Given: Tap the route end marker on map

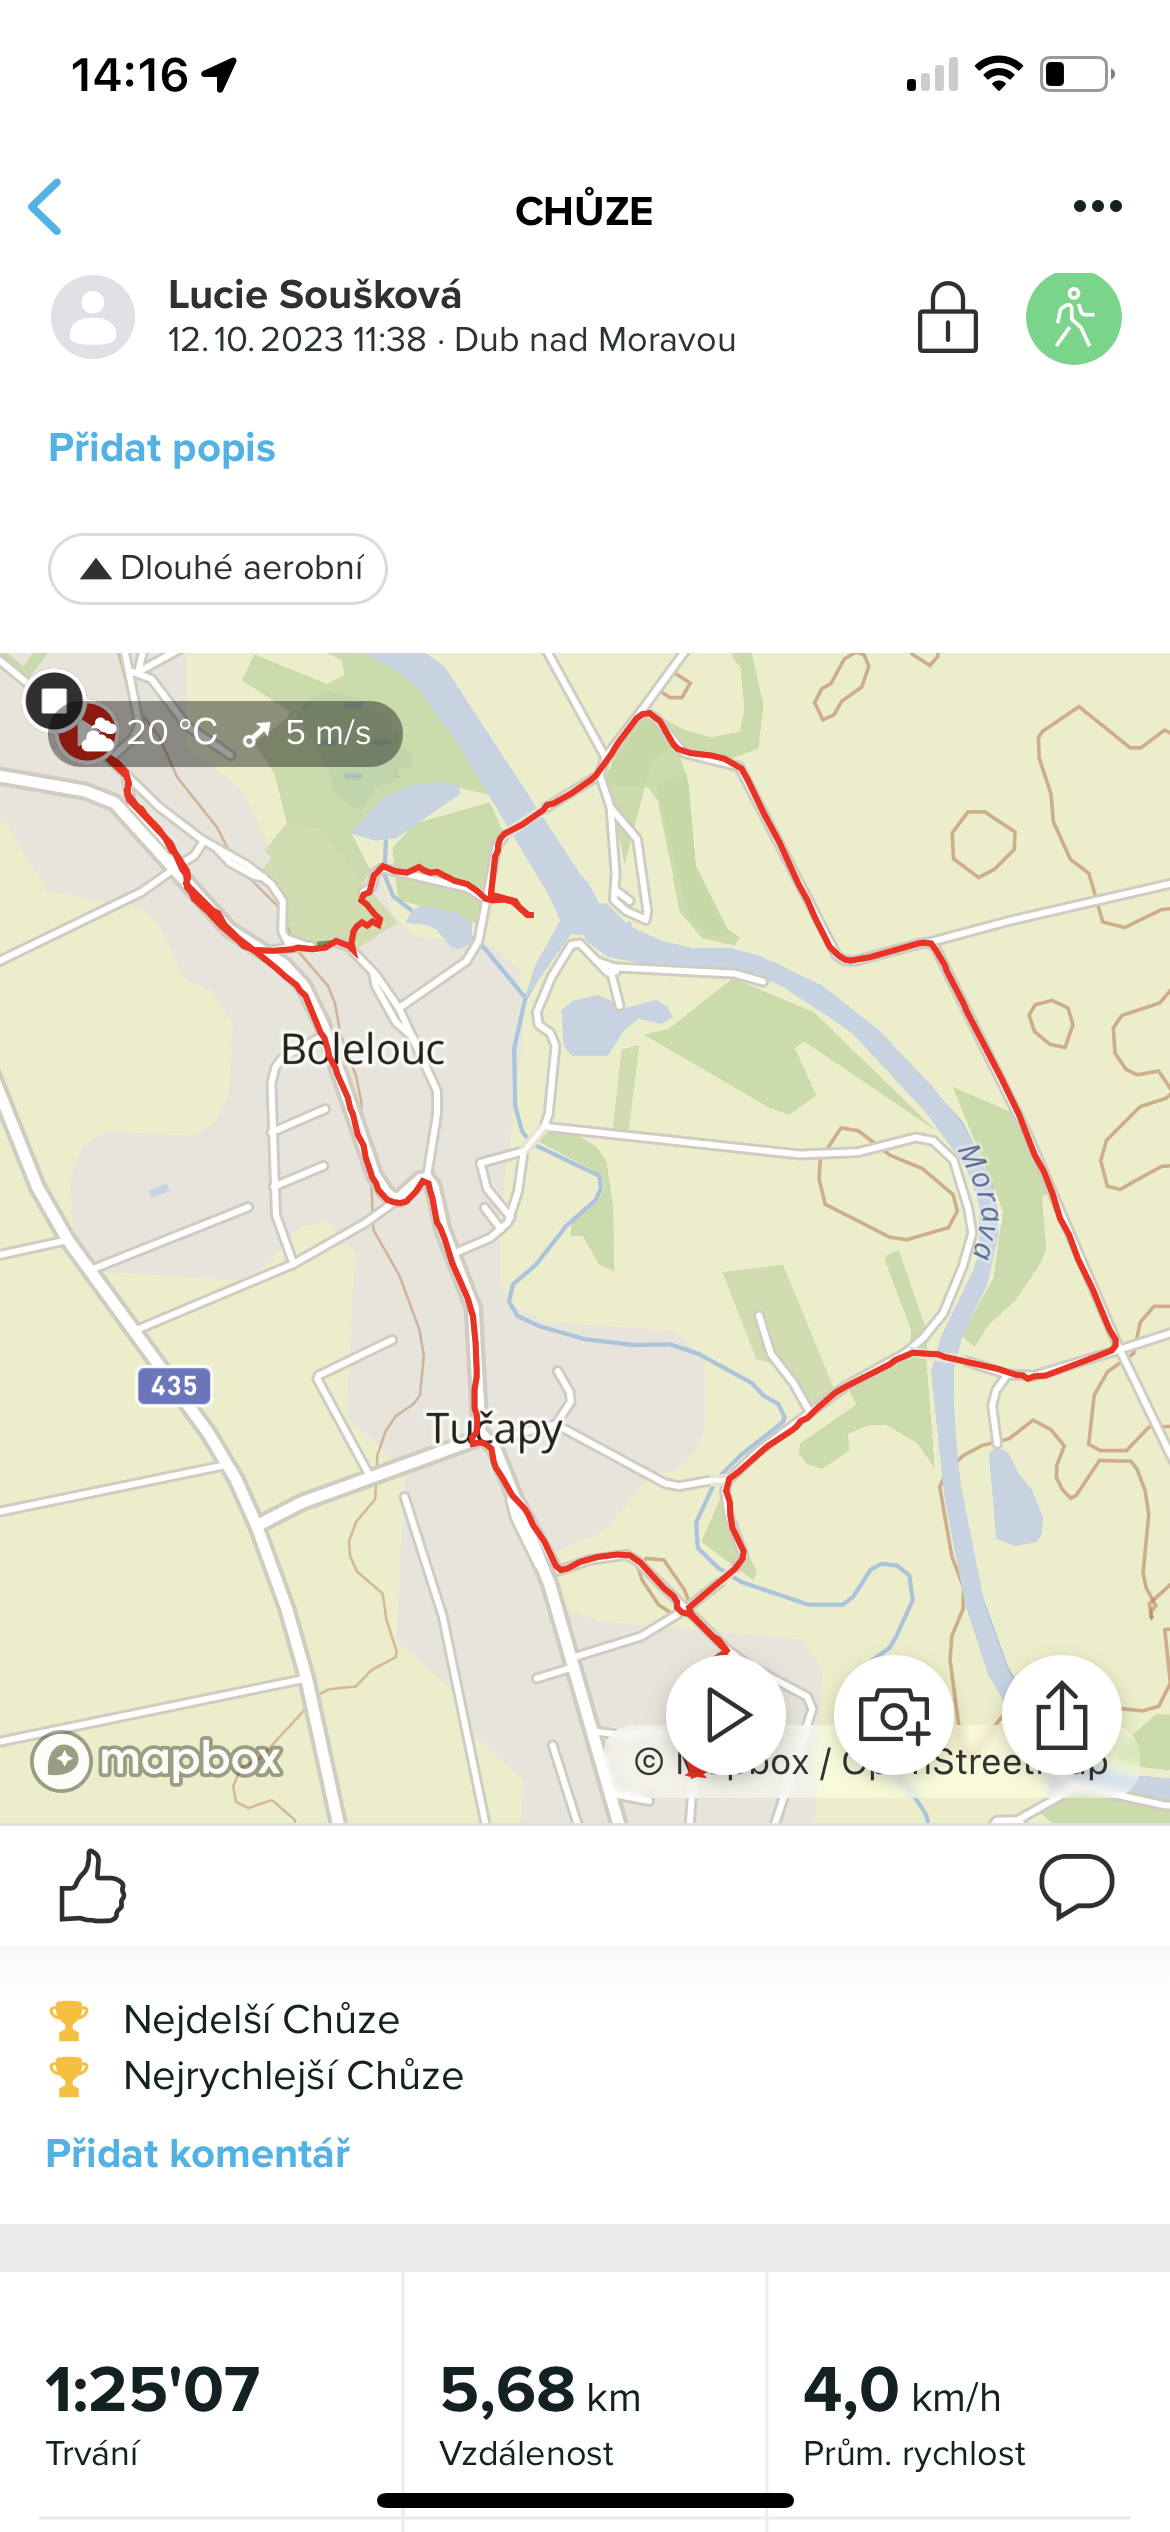Looking at the screenshot, I should click(x=54, y=700).
